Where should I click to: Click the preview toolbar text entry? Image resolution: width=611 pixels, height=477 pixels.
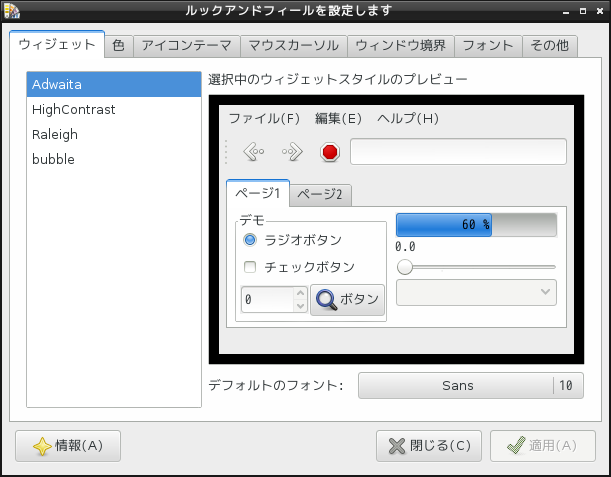(458, 152)
